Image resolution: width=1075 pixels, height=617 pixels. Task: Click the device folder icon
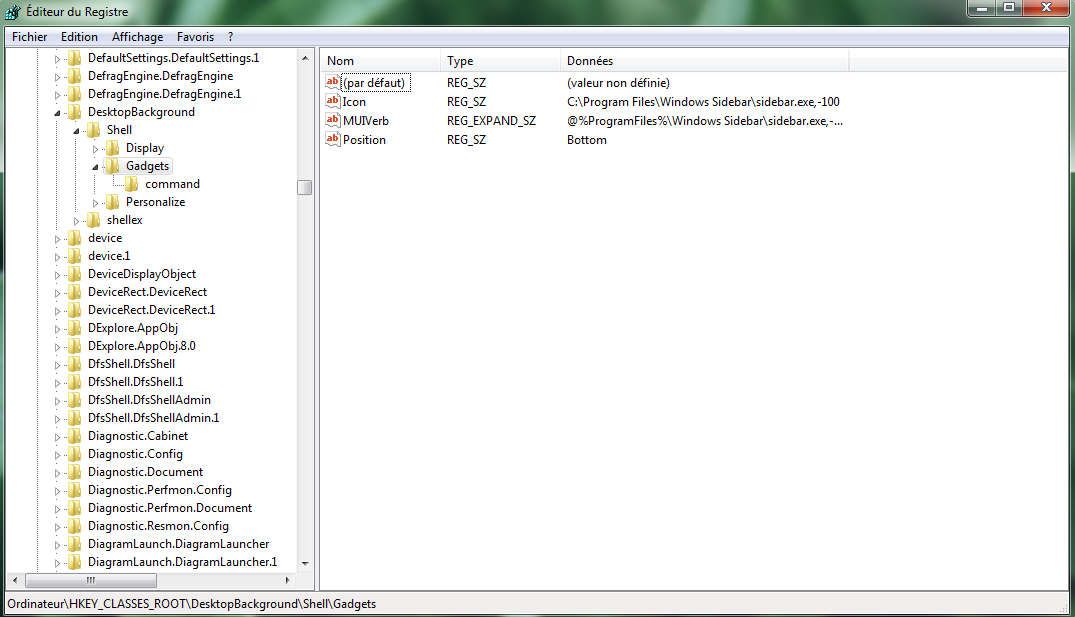point(75,238)
